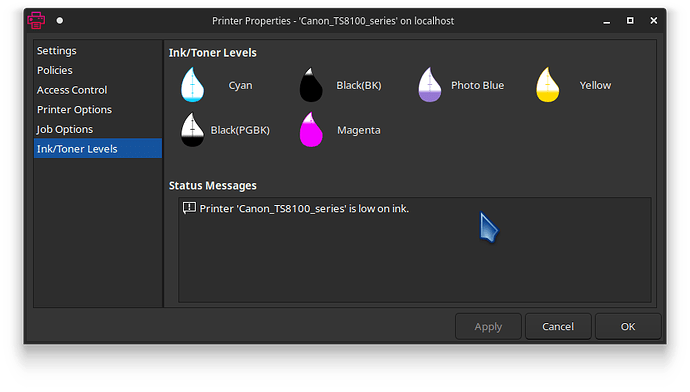Viewport: 690px width, 392px height.
Task: Open the Settings page
Action: [x=98, y=51]
